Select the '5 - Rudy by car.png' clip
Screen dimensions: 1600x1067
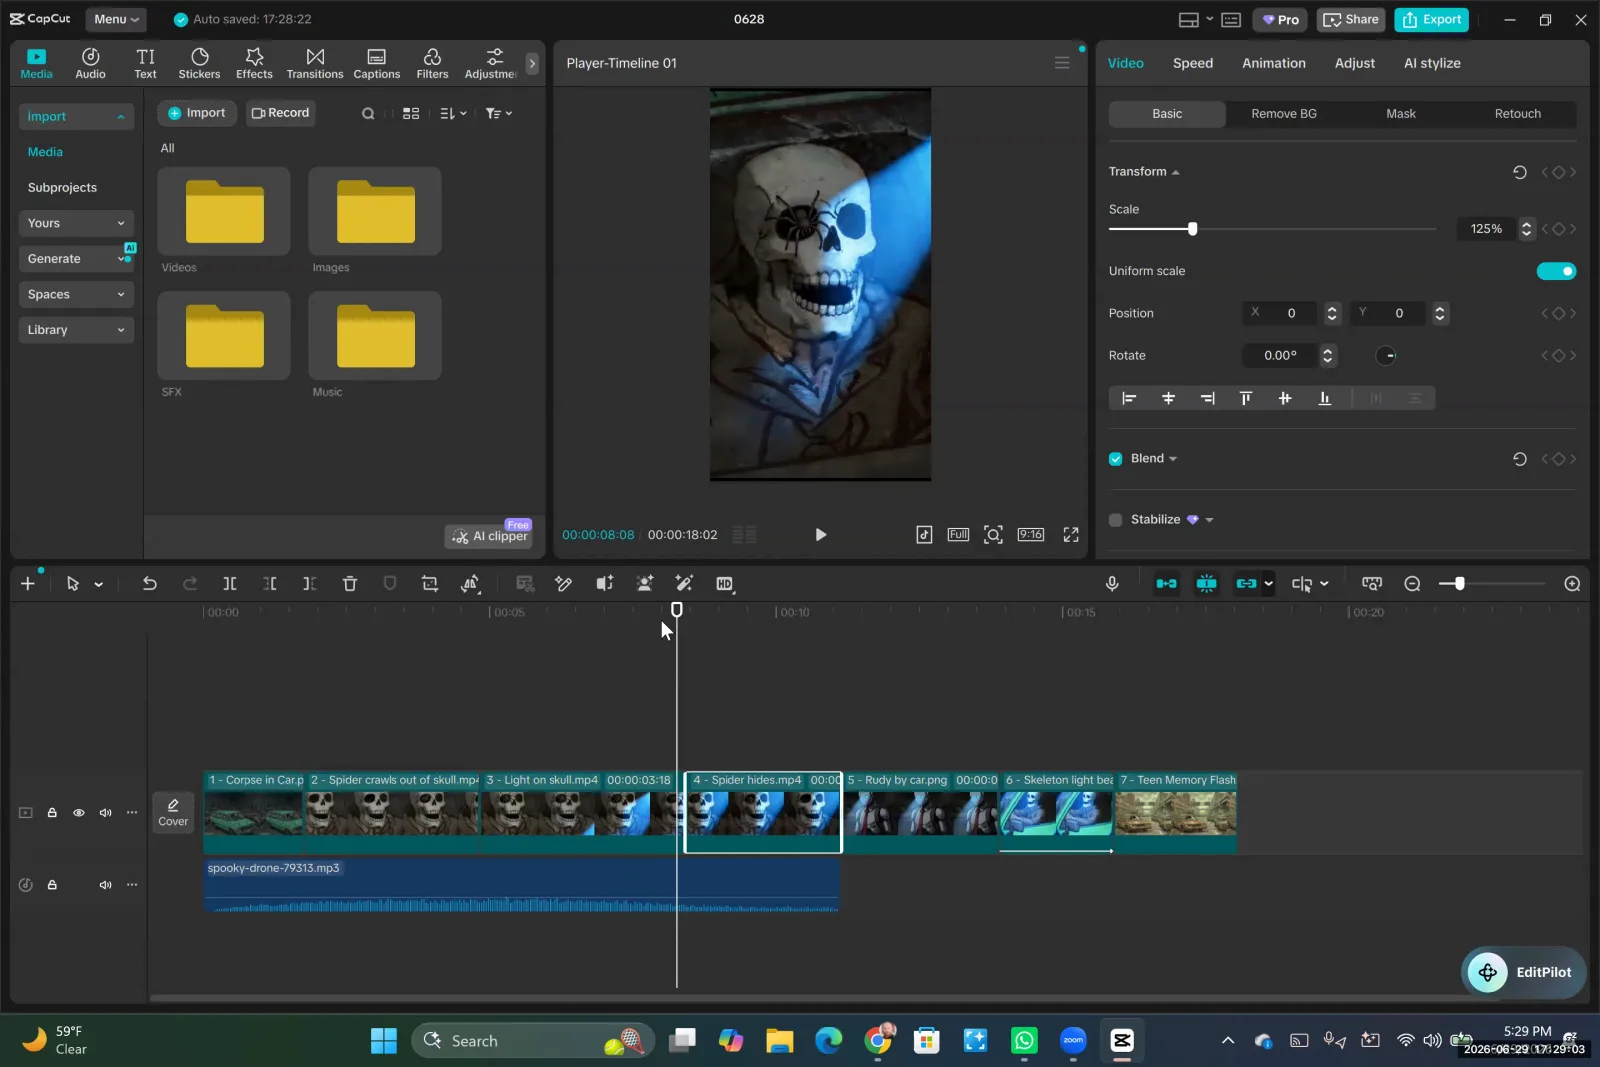921,812
